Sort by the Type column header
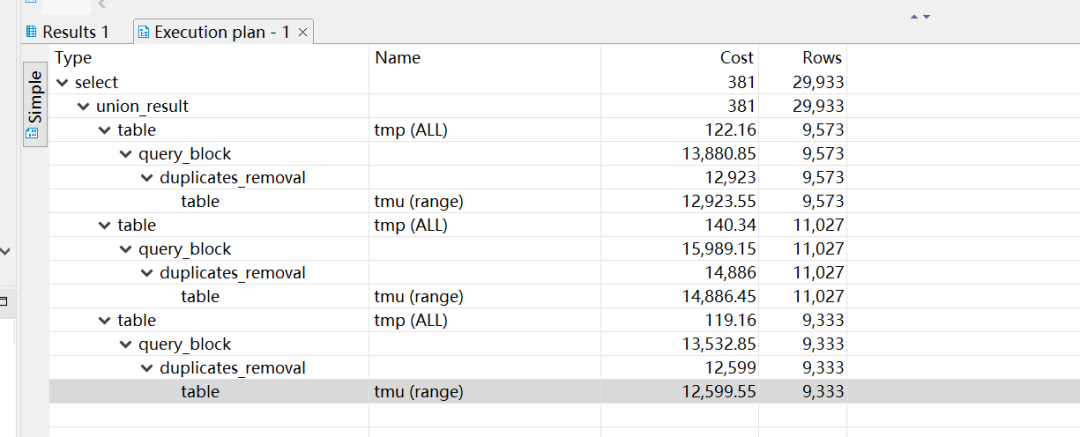The width and height of the screenshot is (1080, 437). (x=73, y=58)
